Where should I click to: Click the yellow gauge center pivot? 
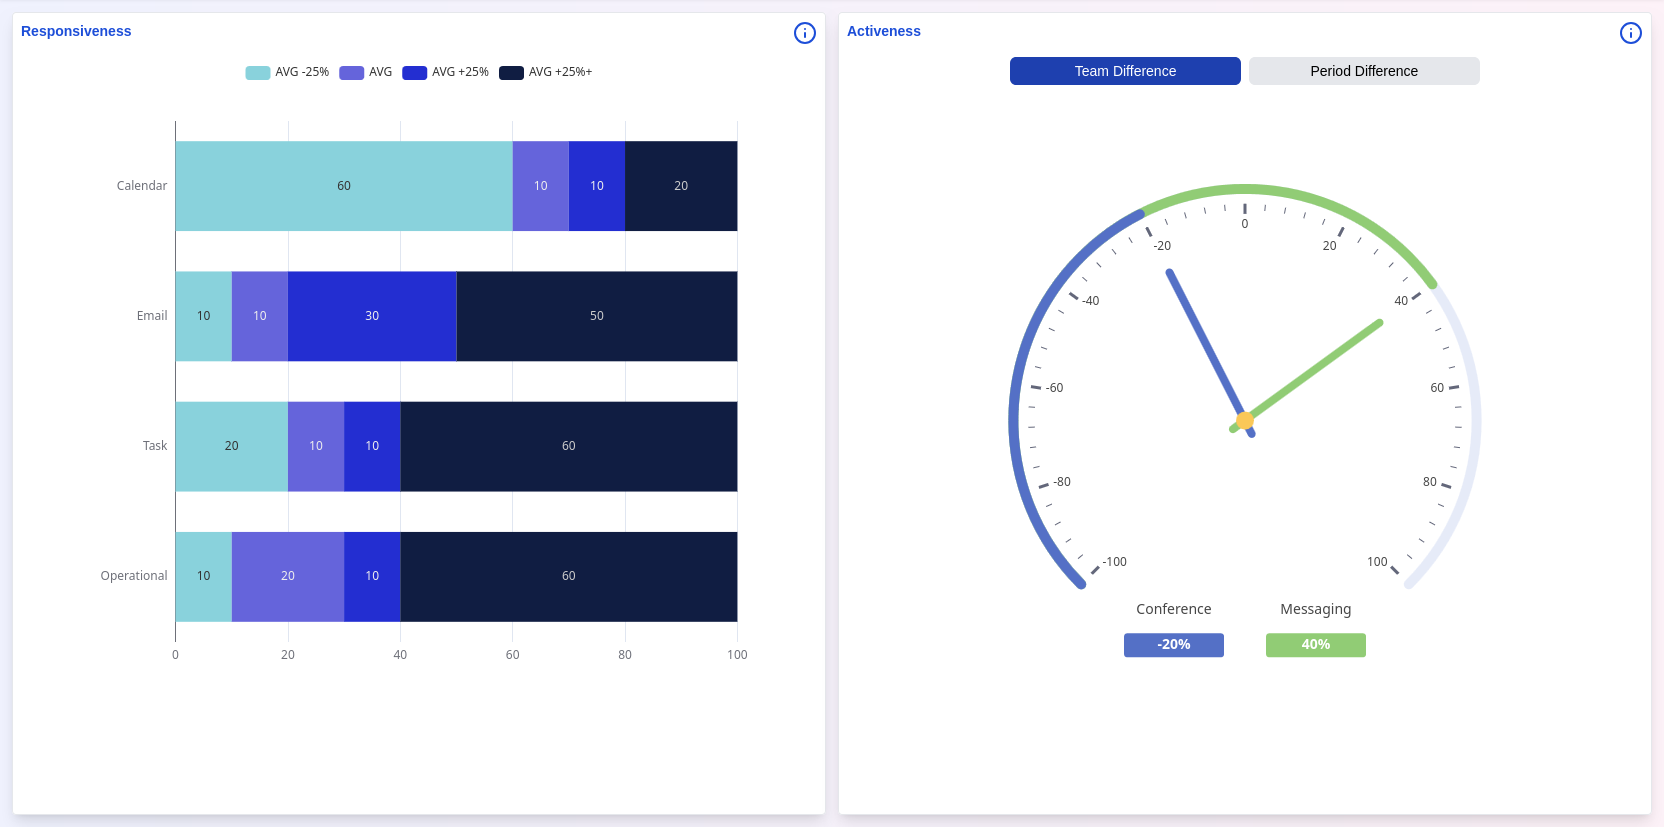coord(1245,420)
